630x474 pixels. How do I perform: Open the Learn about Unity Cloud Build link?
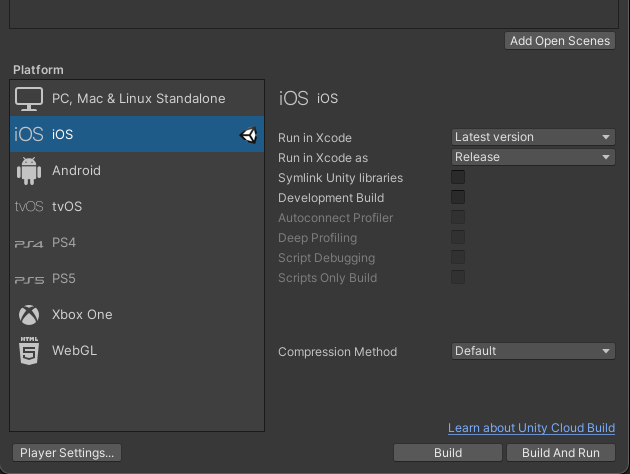click(x=531, y=428)
